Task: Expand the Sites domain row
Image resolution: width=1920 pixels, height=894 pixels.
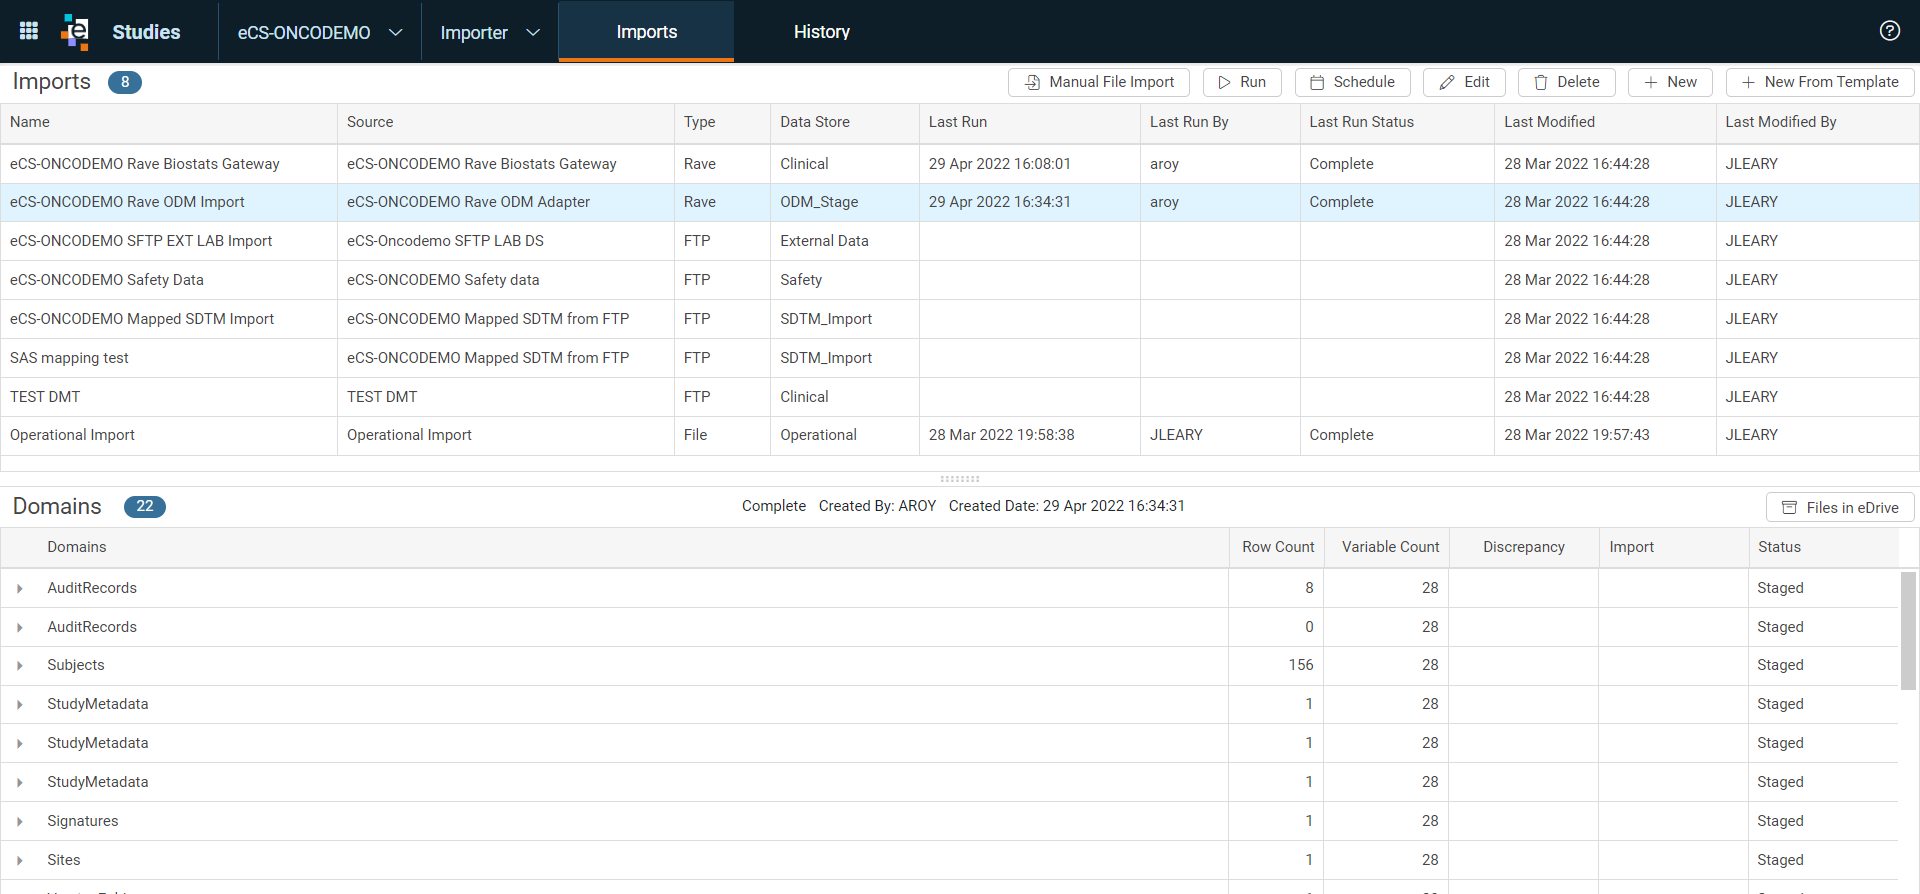Action: pyautogui.click(x=19, y=861)
